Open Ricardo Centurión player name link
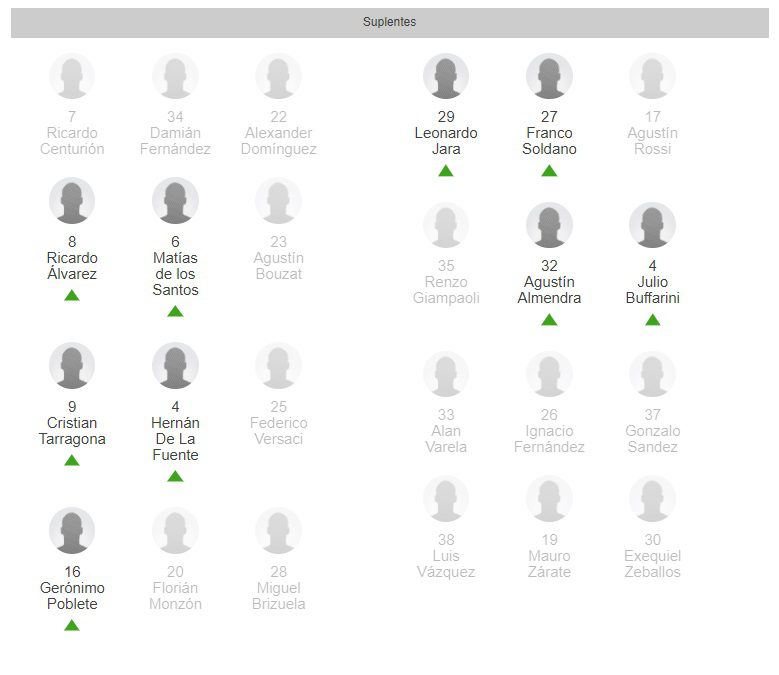 [72, 141]
